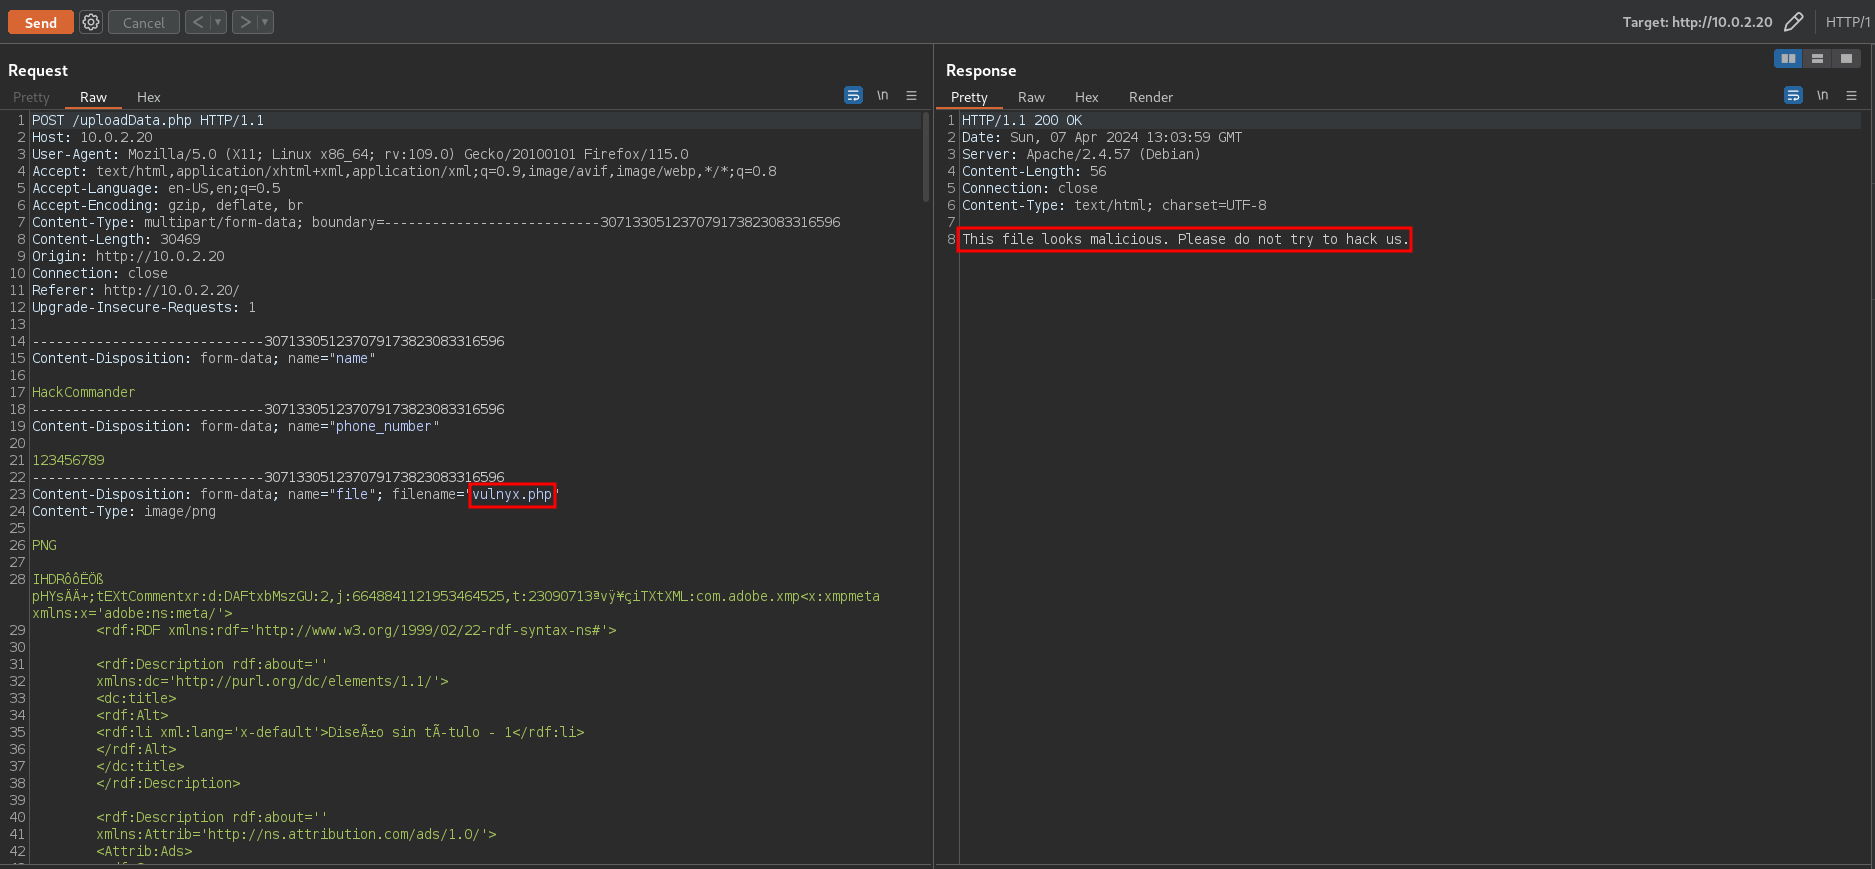Click the 'Content-Type: image/png' part header
The image size is (1875, 869).
point(124,511)
